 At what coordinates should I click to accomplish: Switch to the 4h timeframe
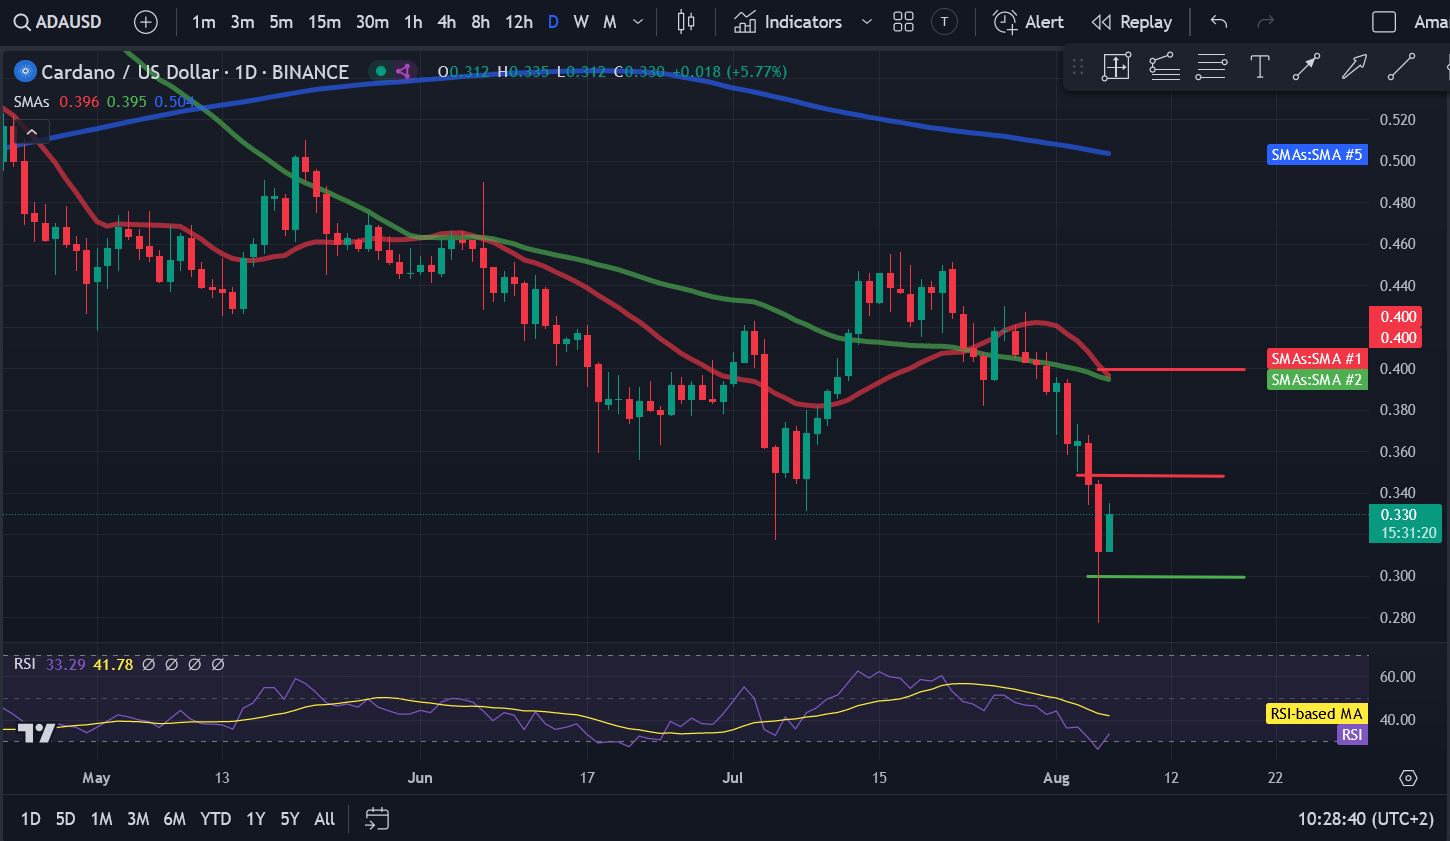point(447,22)
